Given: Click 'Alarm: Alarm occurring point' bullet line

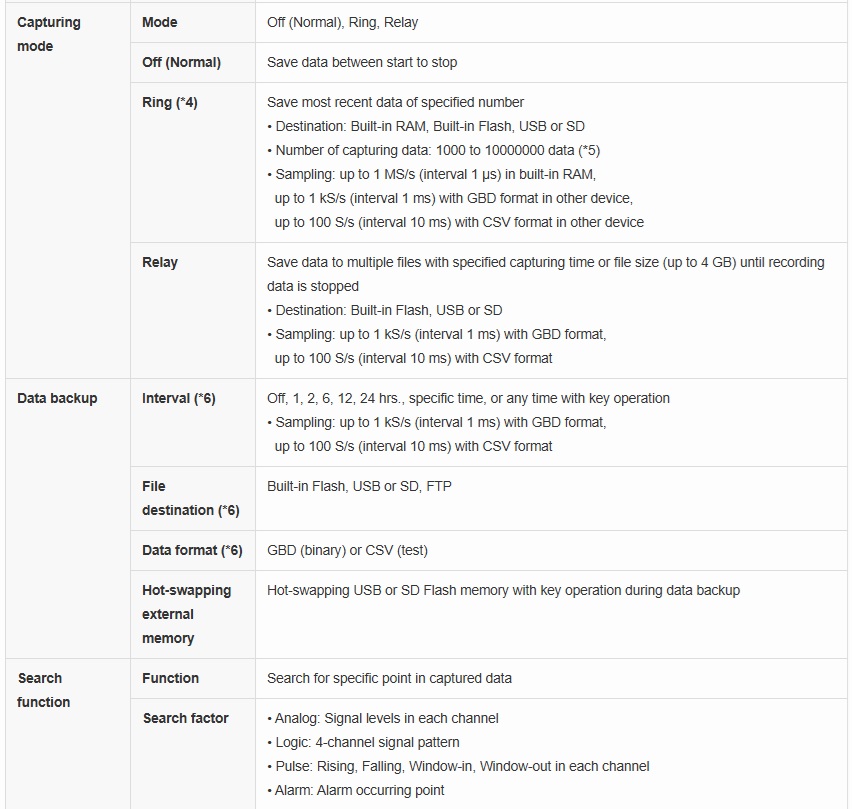Looking at the screenshot, I should point(356,790).
